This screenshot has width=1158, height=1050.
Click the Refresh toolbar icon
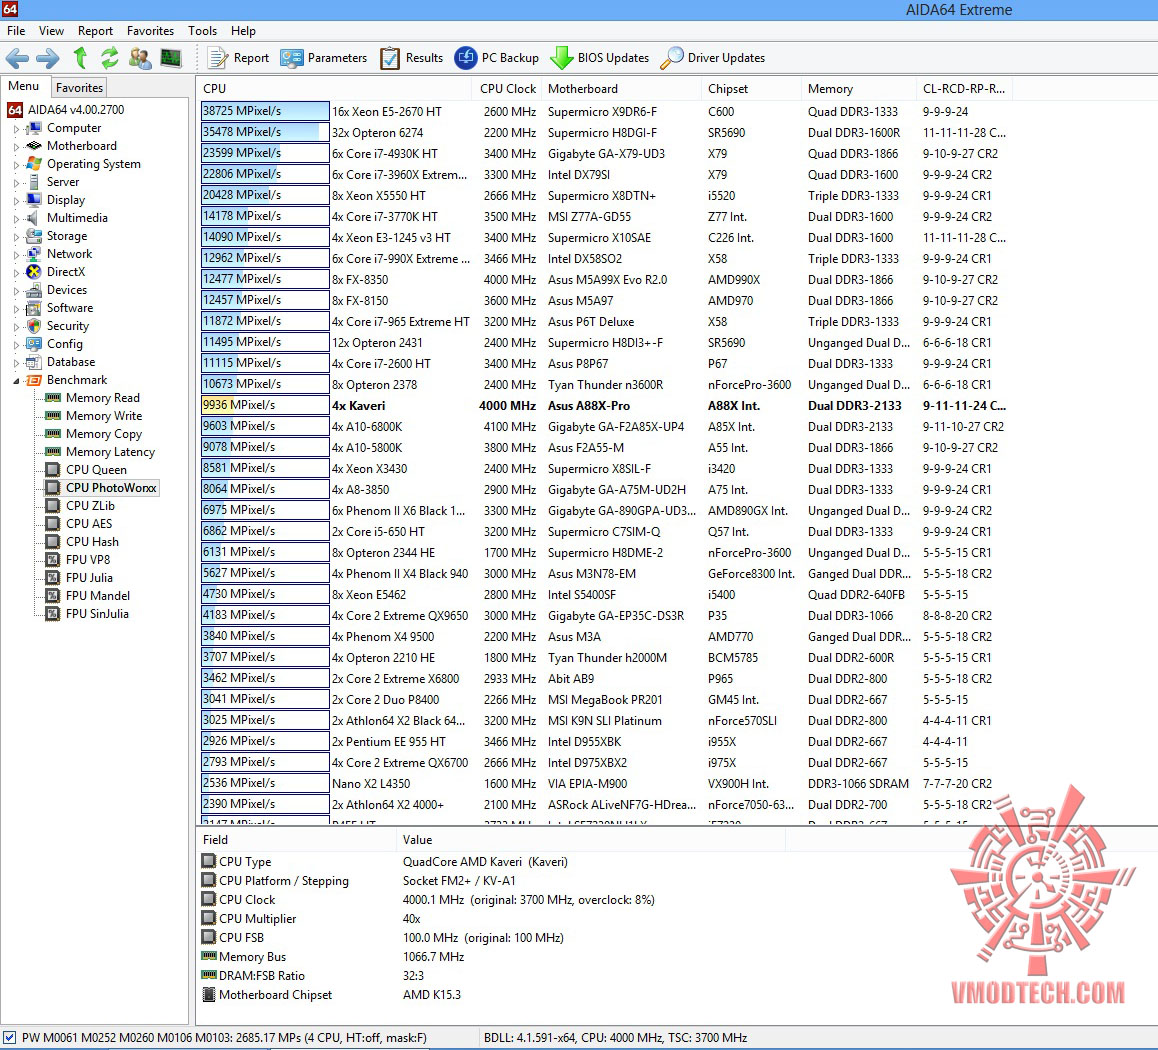109,58
